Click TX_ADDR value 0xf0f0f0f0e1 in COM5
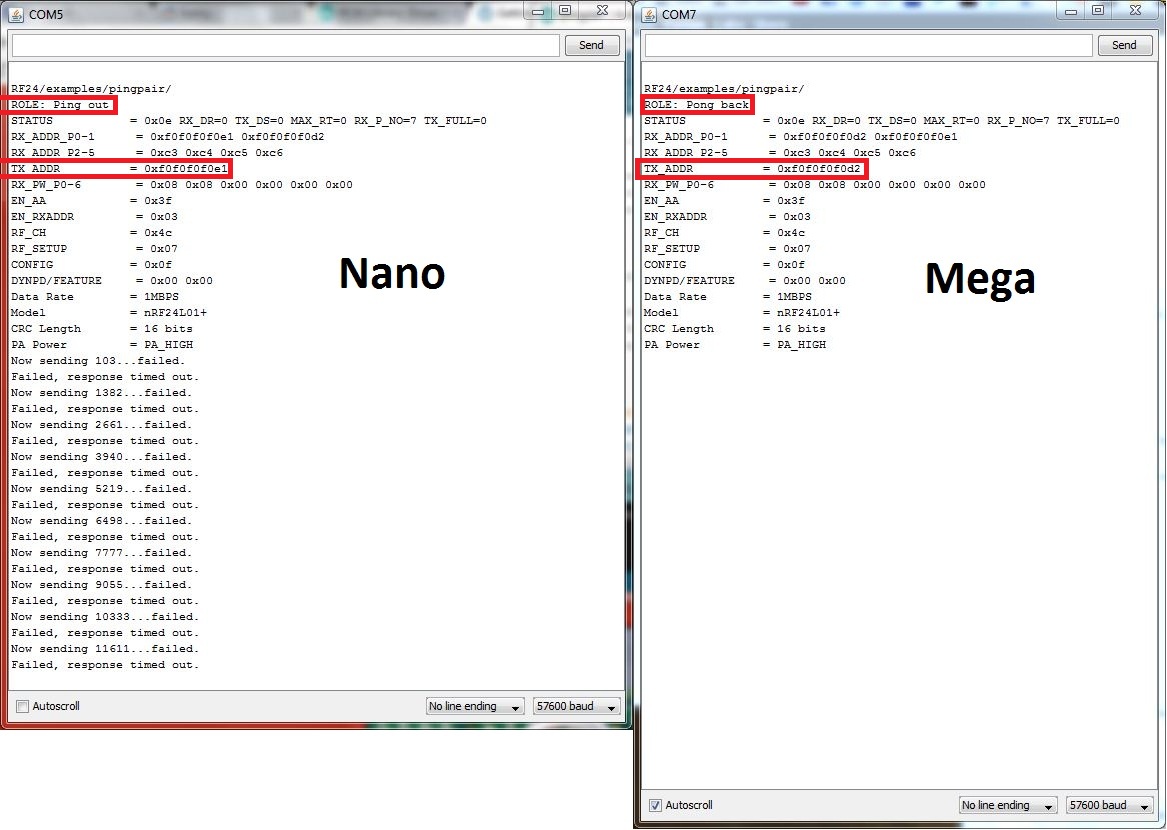Screen dimensions: 1167x830 pos(185,169)
